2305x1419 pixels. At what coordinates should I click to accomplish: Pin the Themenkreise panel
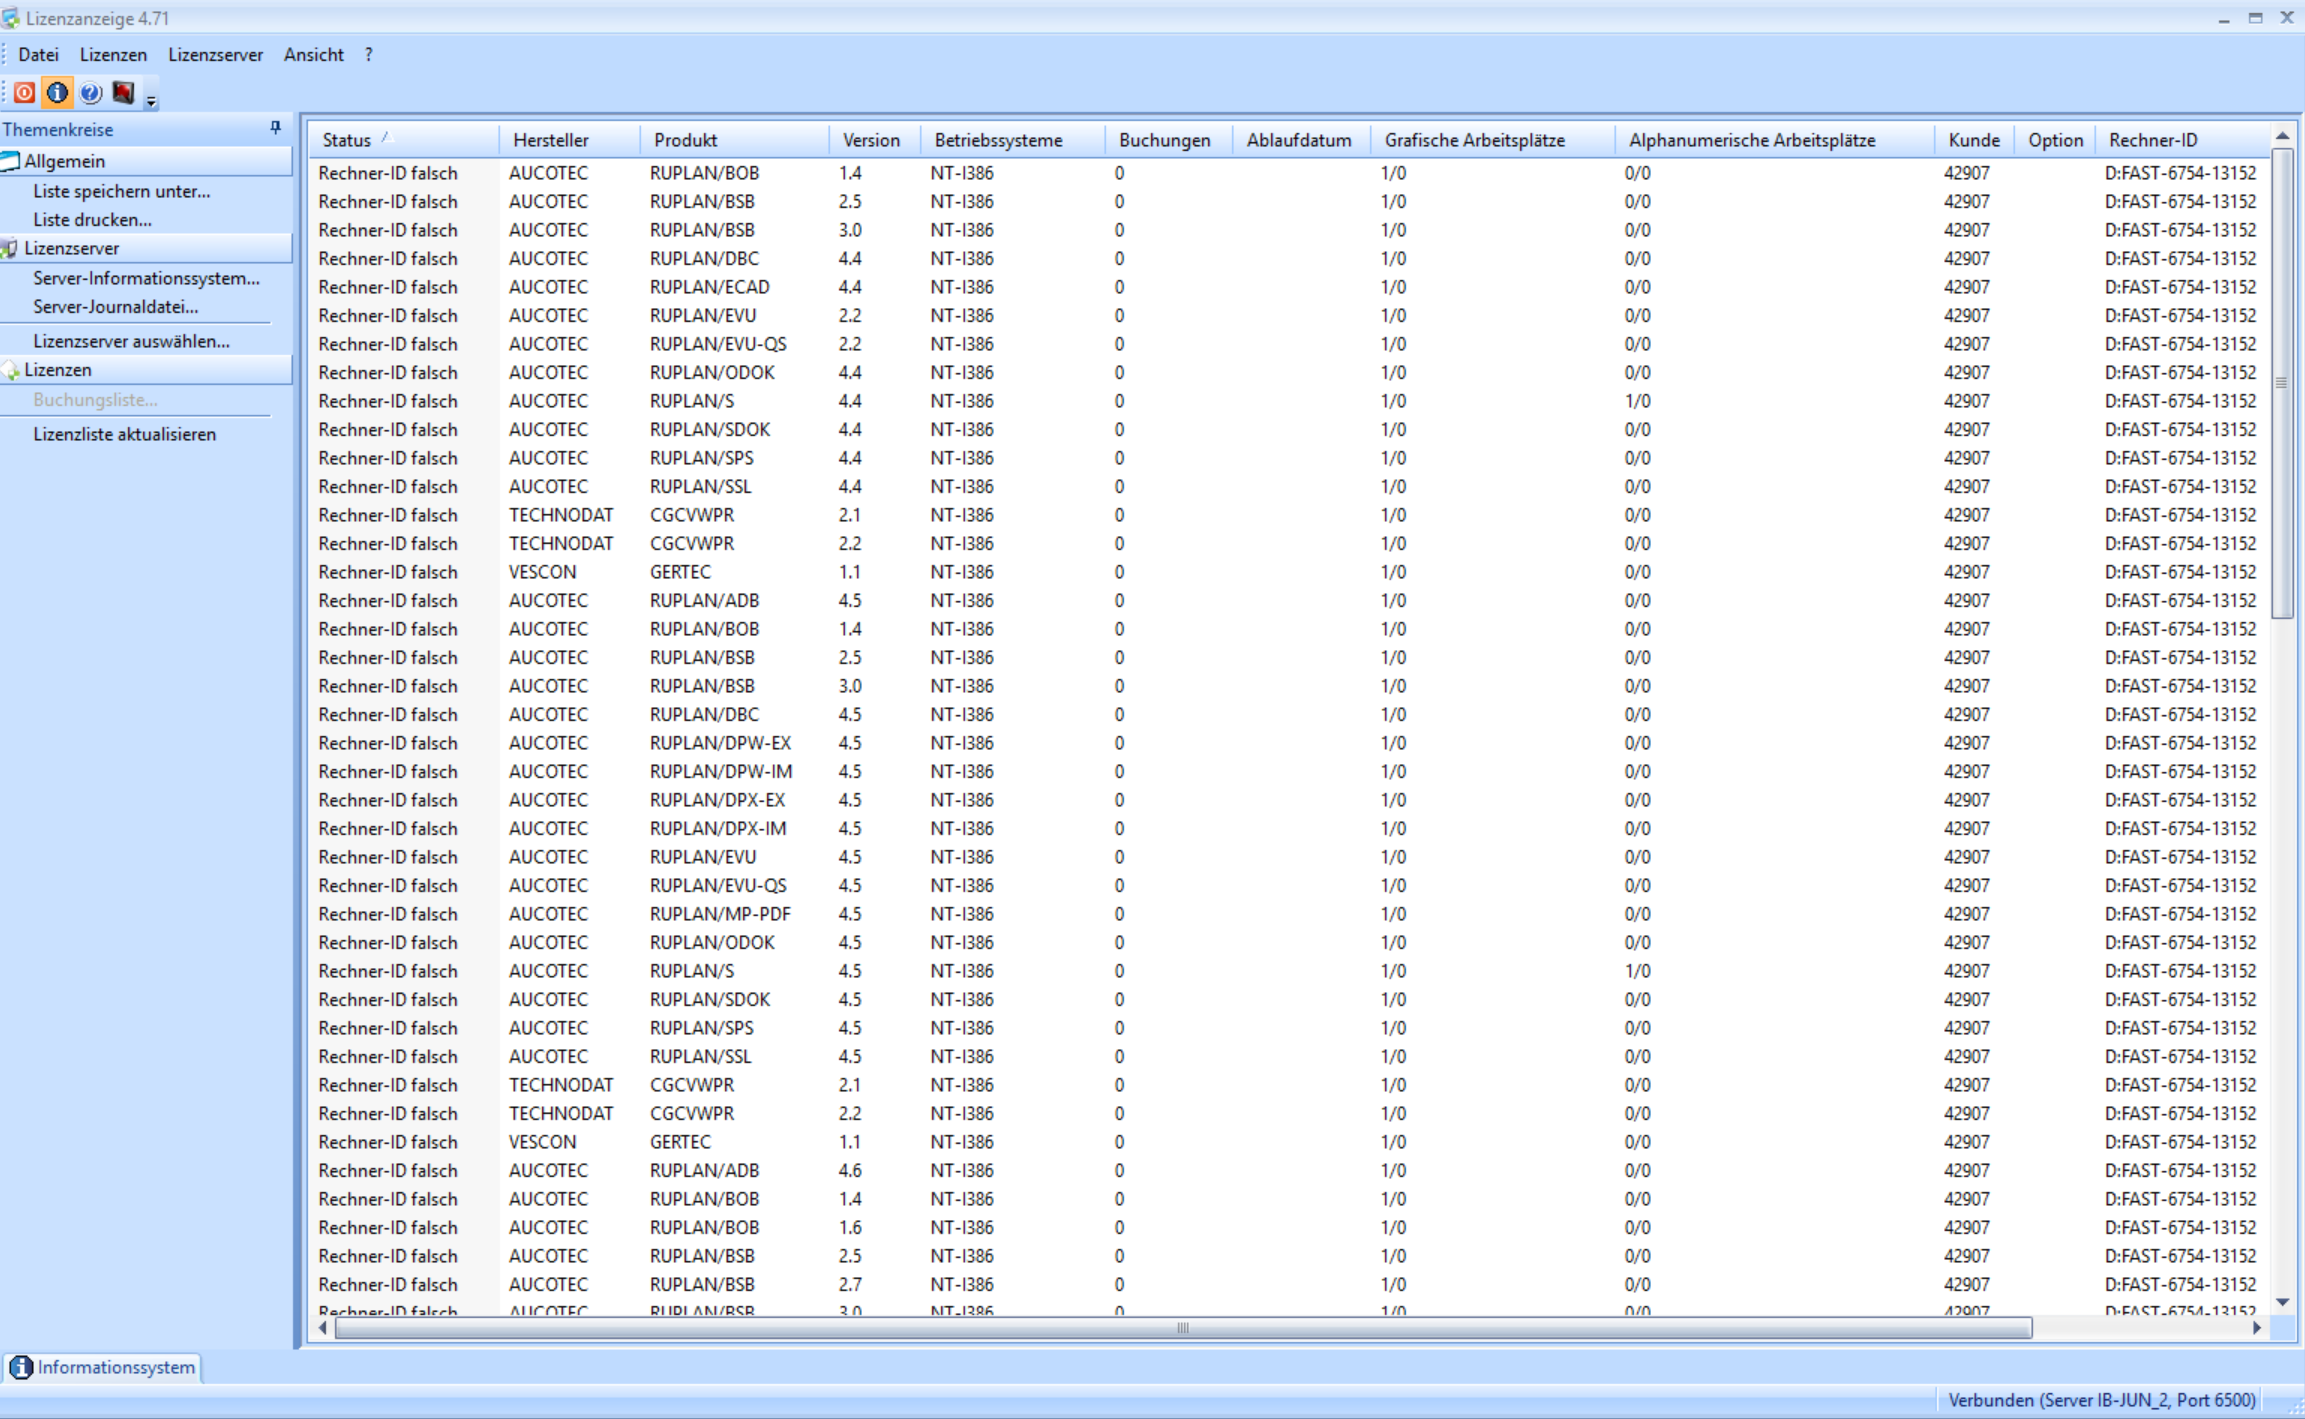[275, 128]
